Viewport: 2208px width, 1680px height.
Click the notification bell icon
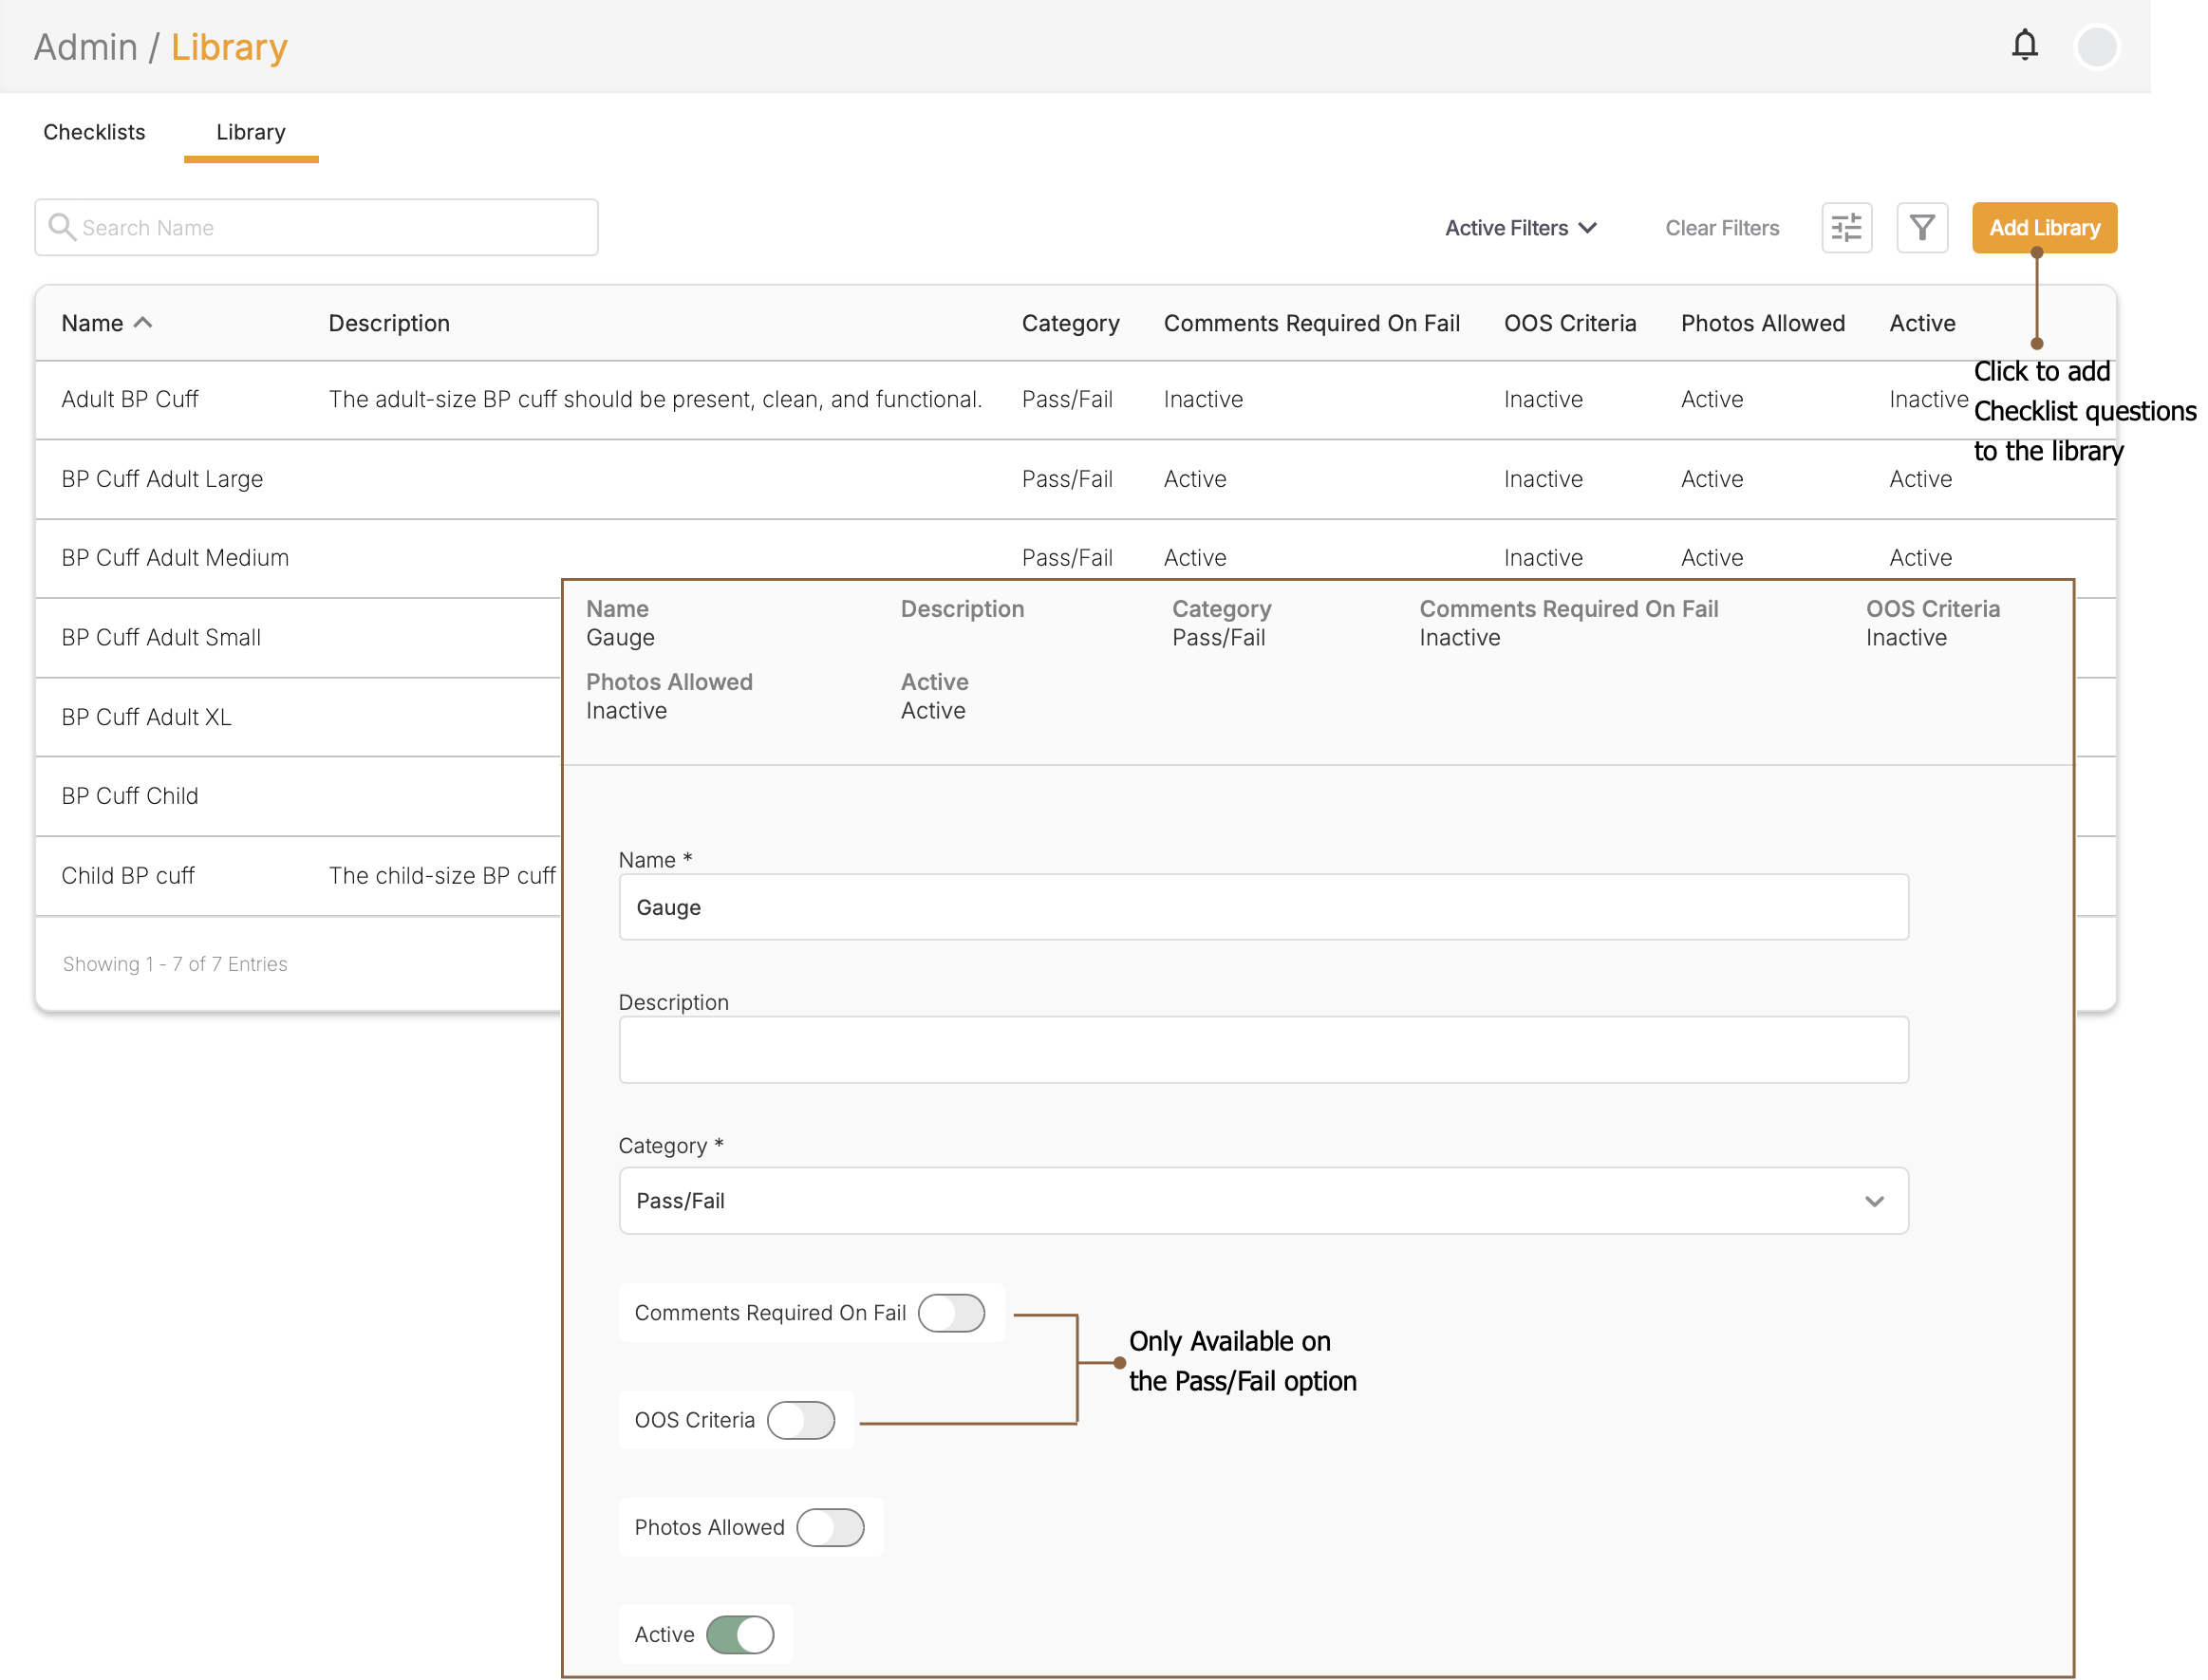point(2024,45)
